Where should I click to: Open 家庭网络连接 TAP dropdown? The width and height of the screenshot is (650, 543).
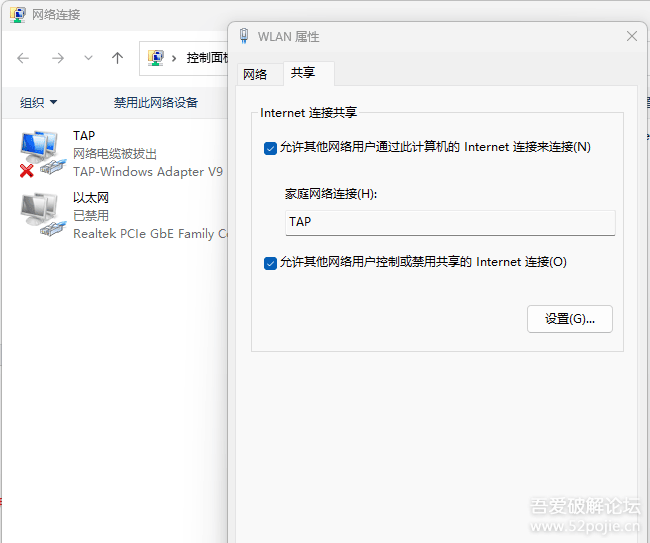(x=450, y=223)
